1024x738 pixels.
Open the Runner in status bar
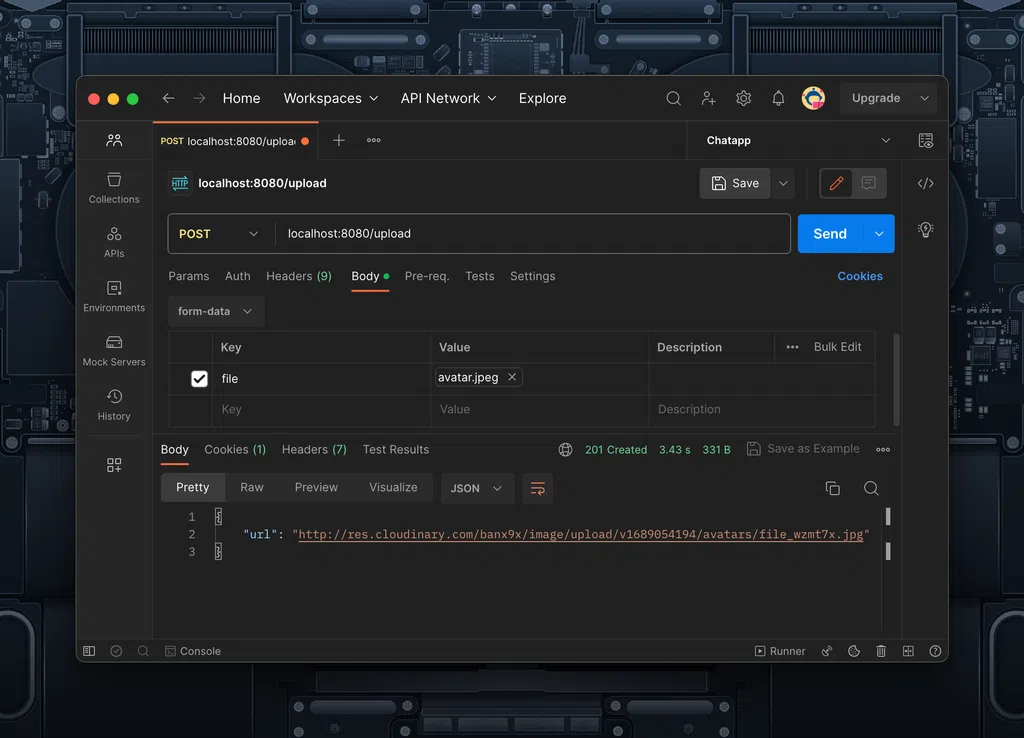pyautogui.click(x=780, y=651)
